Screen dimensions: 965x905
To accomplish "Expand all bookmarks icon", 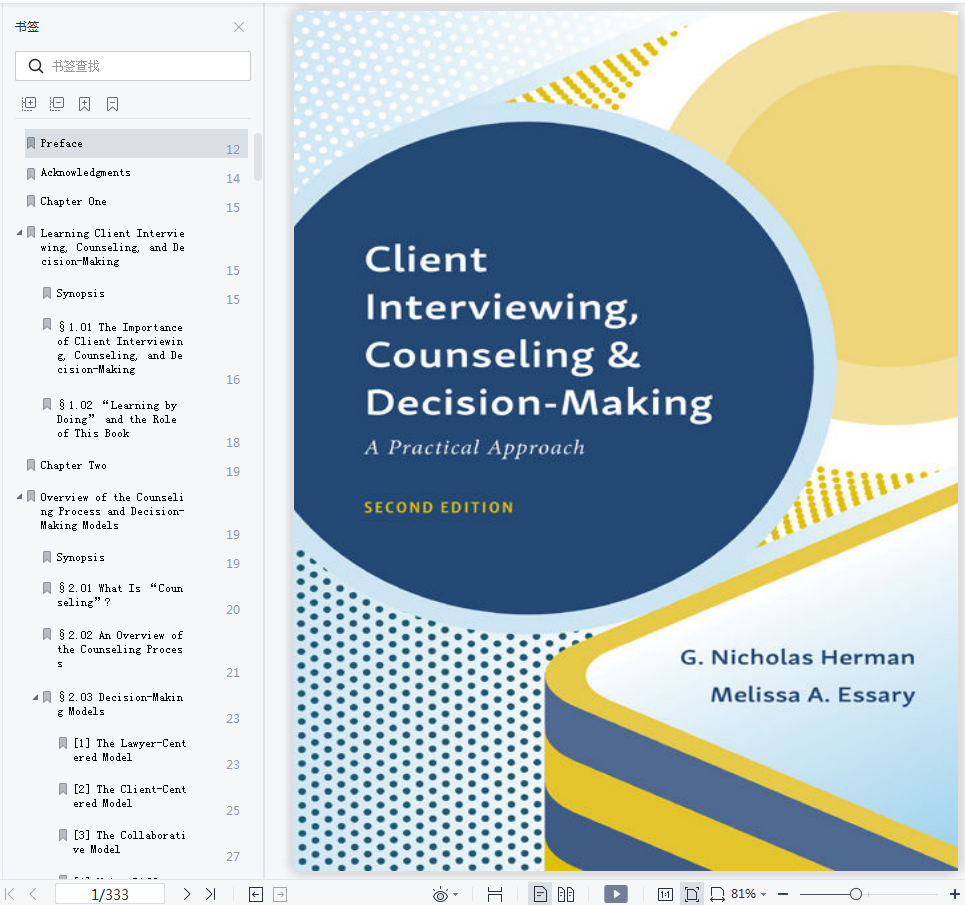I will tap(29, 103).
